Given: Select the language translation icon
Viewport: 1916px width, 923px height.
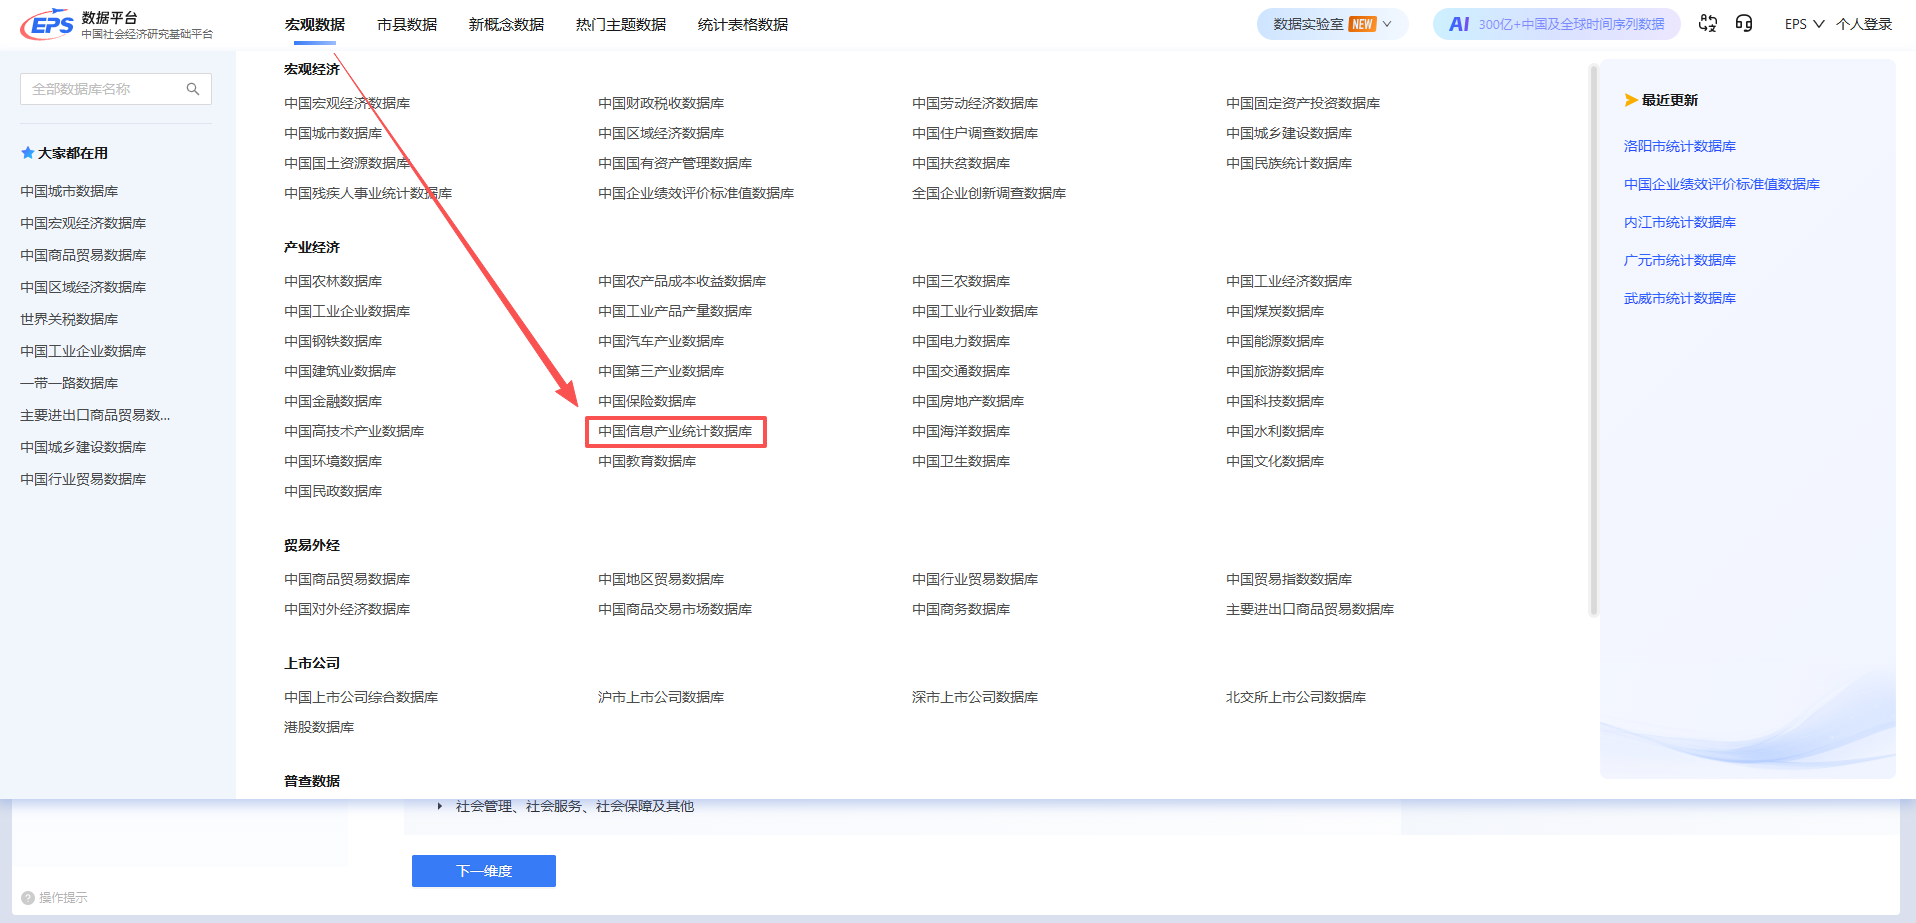Looking at the screenshot, I should coord(1707,23).
